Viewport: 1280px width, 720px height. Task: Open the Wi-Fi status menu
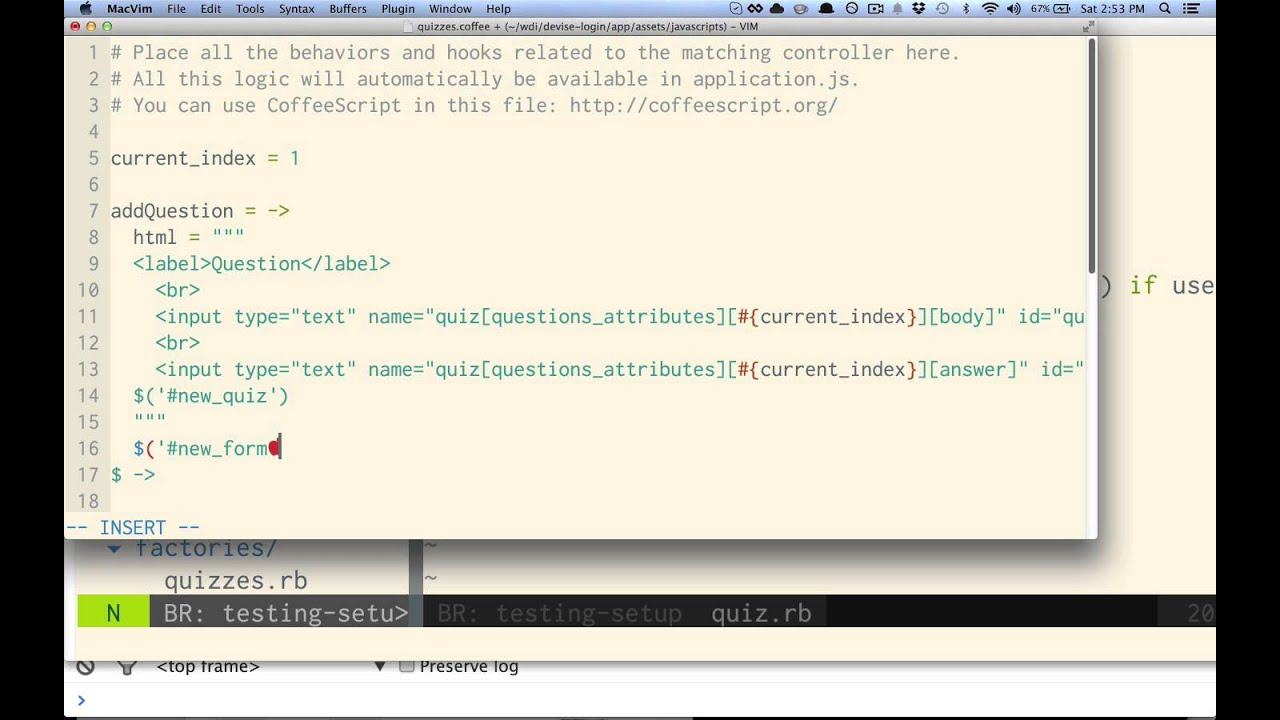[990, 8]
